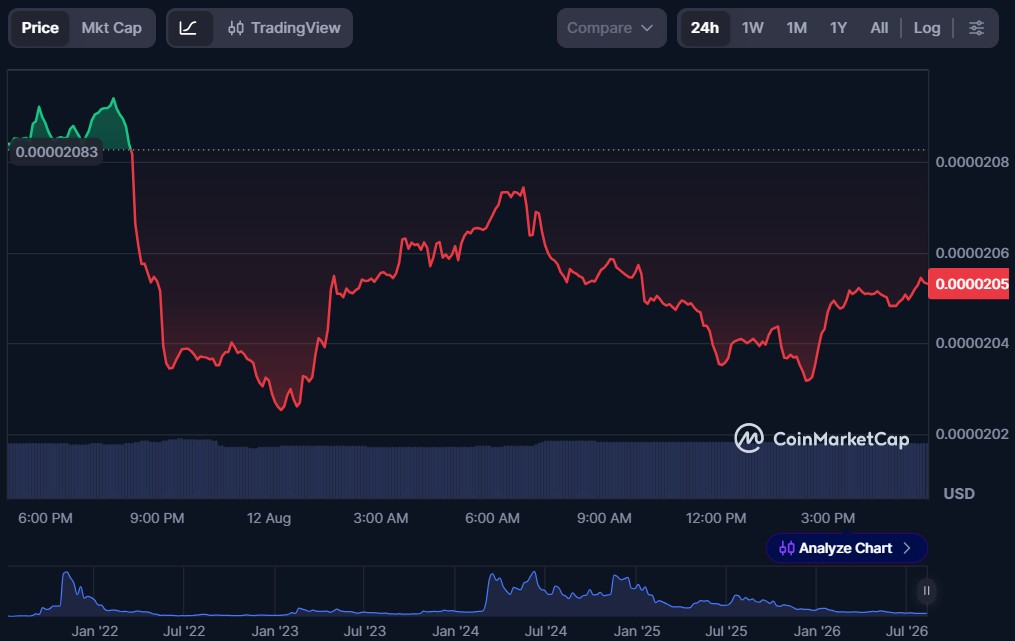Viewport: 1015px width, 641px height.
Task: Click Jul '24 on the navigator
Action: pyautogui.click(x=546, y=631)
